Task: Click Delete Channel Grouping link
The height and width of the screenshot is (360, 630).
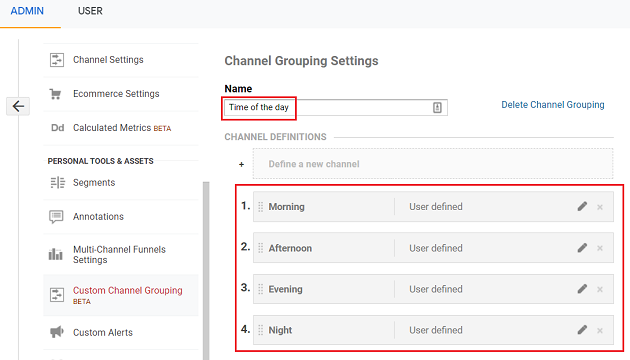Action: pyautogui.click(x=552, y=105)
